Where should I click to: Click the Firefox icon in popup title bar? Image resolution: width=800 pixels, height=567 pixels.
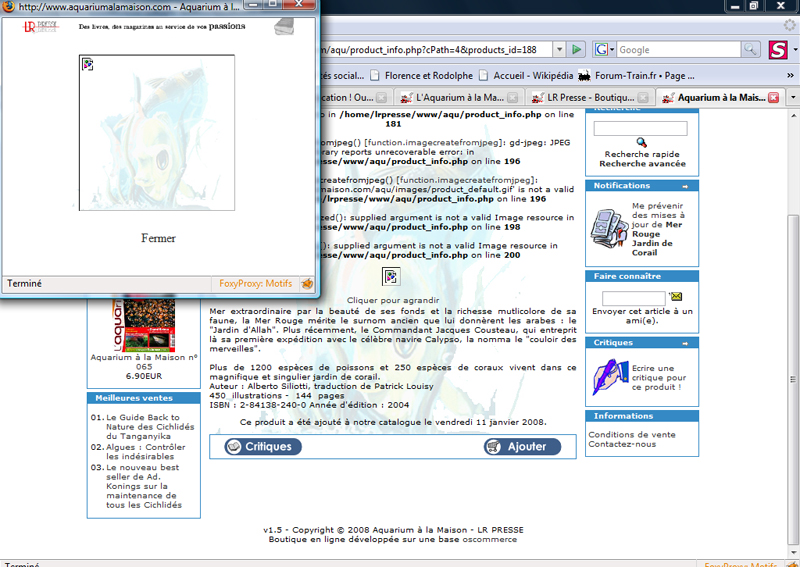9,7
